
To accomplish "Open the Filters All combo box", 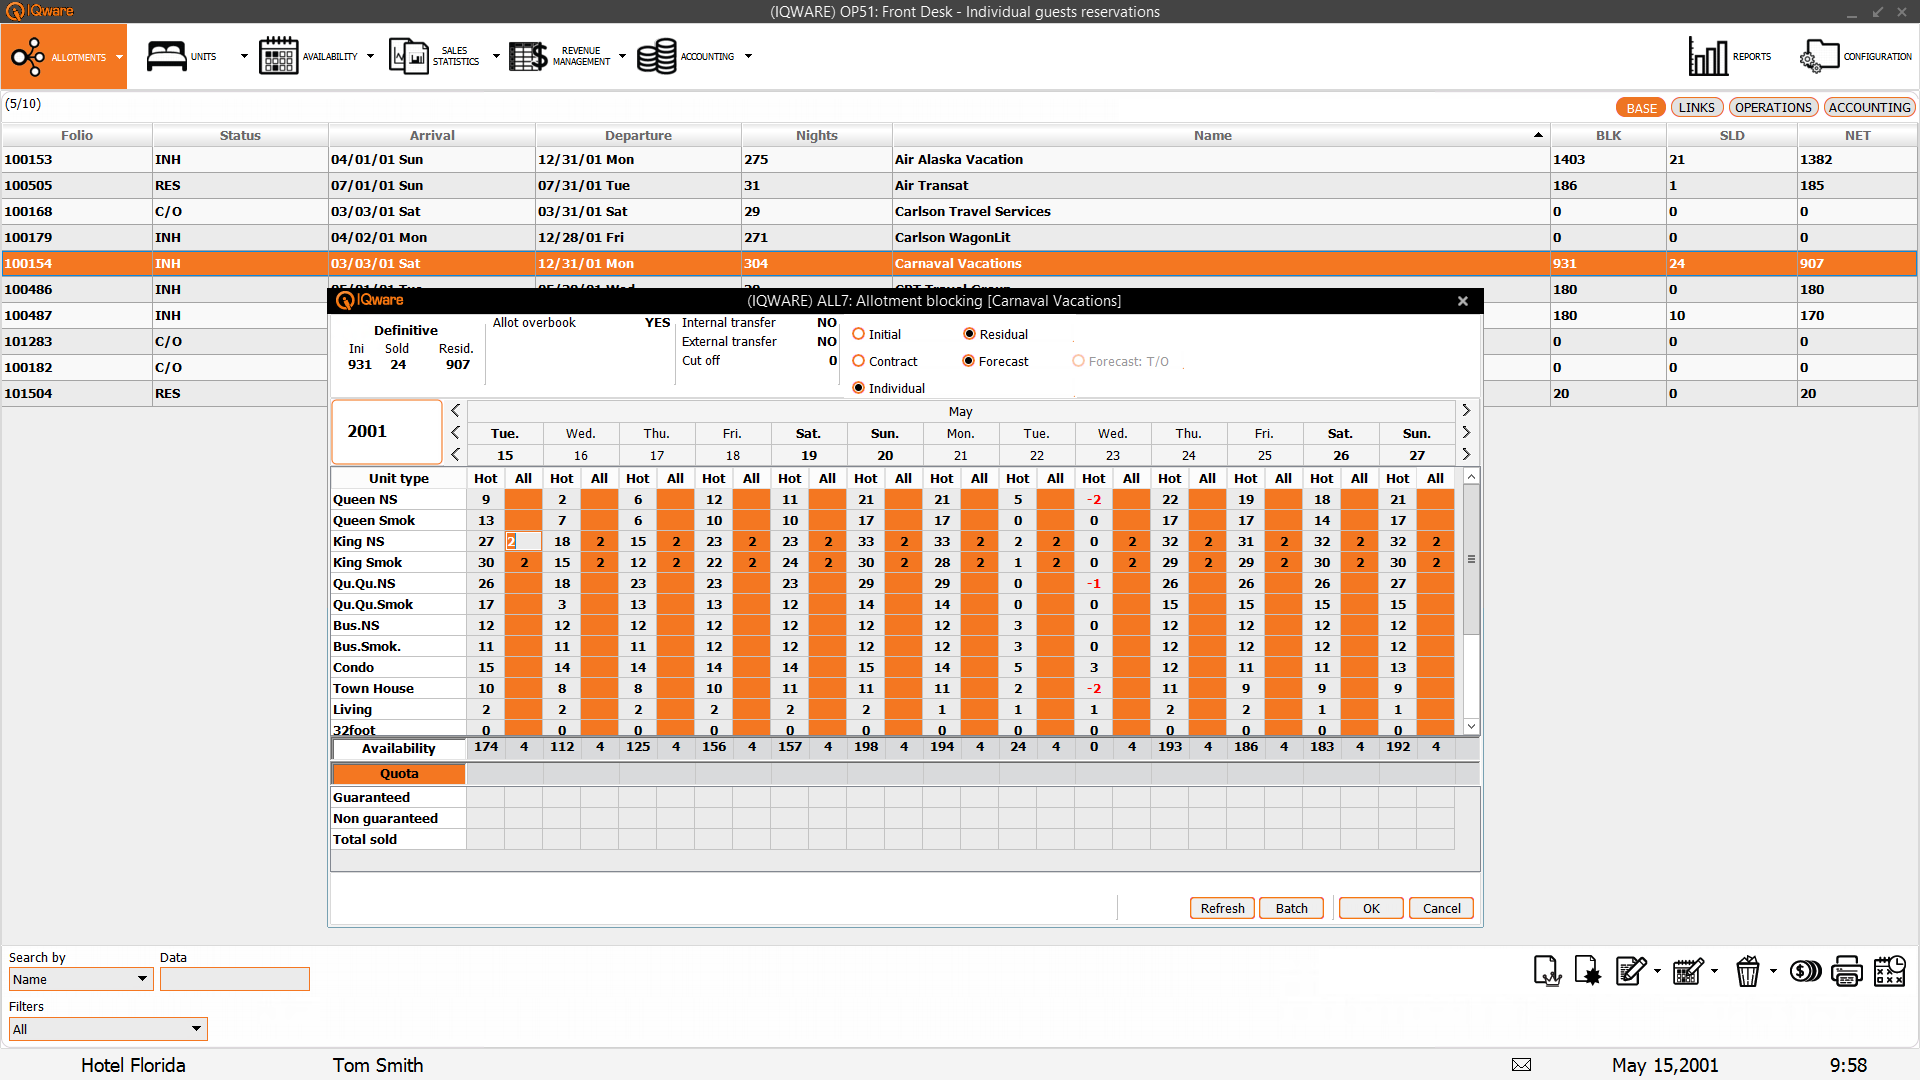I will click(108, 1029).
